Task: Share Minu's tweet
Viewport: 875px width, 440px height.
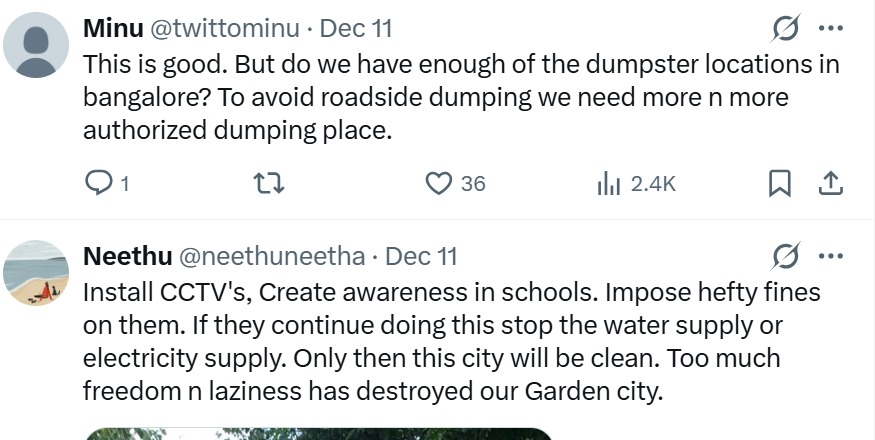Action: click(831, 183)
